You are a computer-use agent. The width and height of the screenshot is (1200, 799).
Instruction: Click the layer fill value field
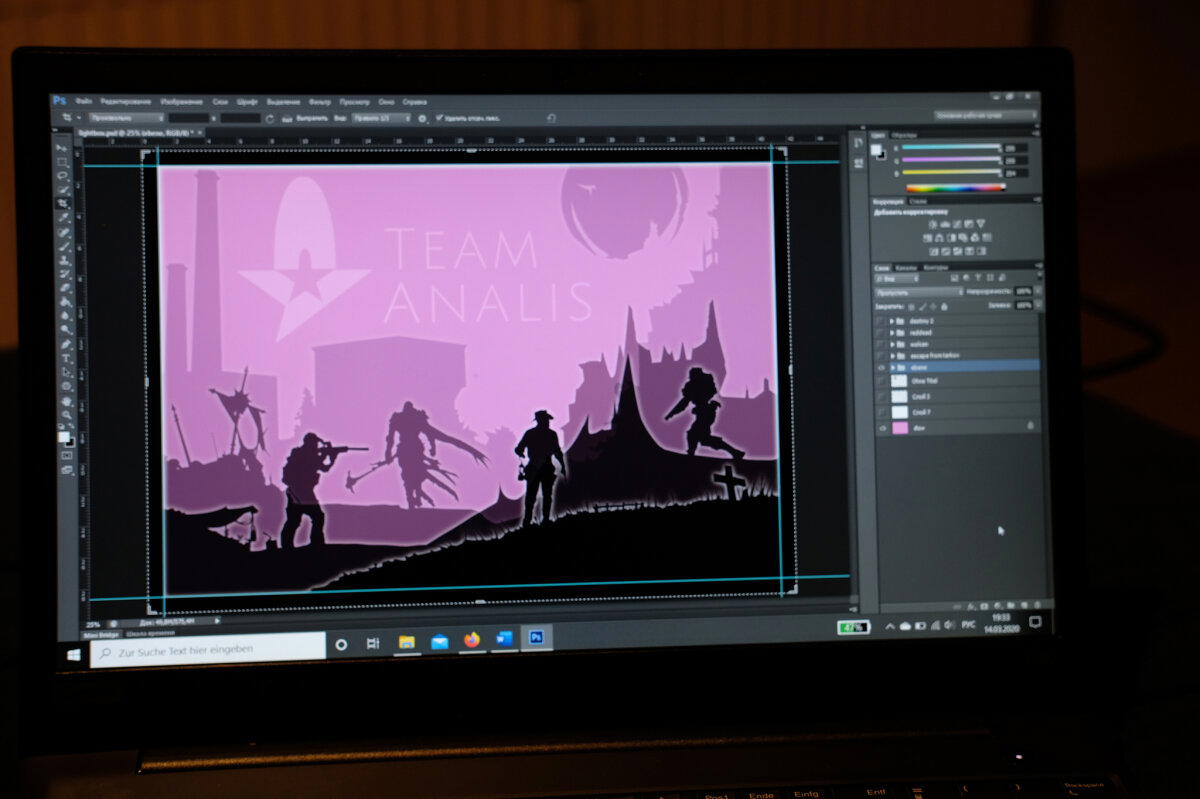pos(1023,305)
